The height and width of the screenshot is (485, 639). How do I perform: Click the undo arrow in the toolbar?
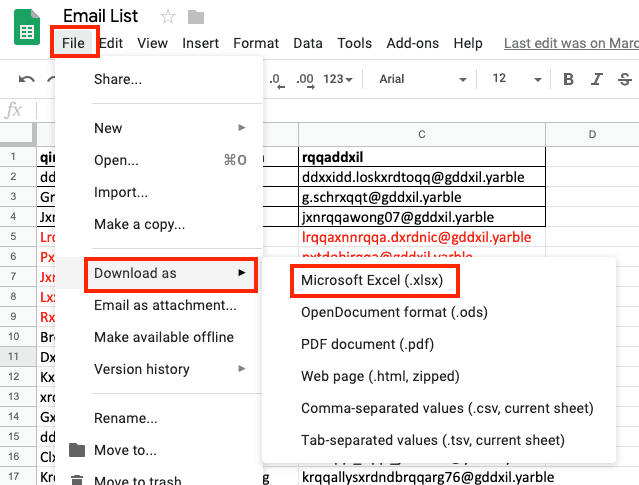[27, 80]
